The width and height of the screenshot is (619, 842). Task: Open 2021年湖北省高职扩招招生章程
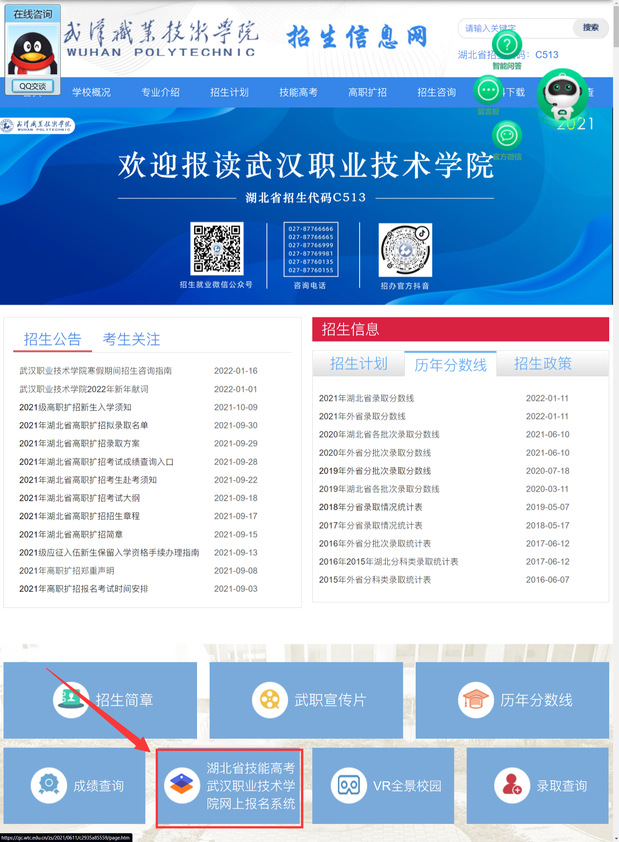point(79,516)
